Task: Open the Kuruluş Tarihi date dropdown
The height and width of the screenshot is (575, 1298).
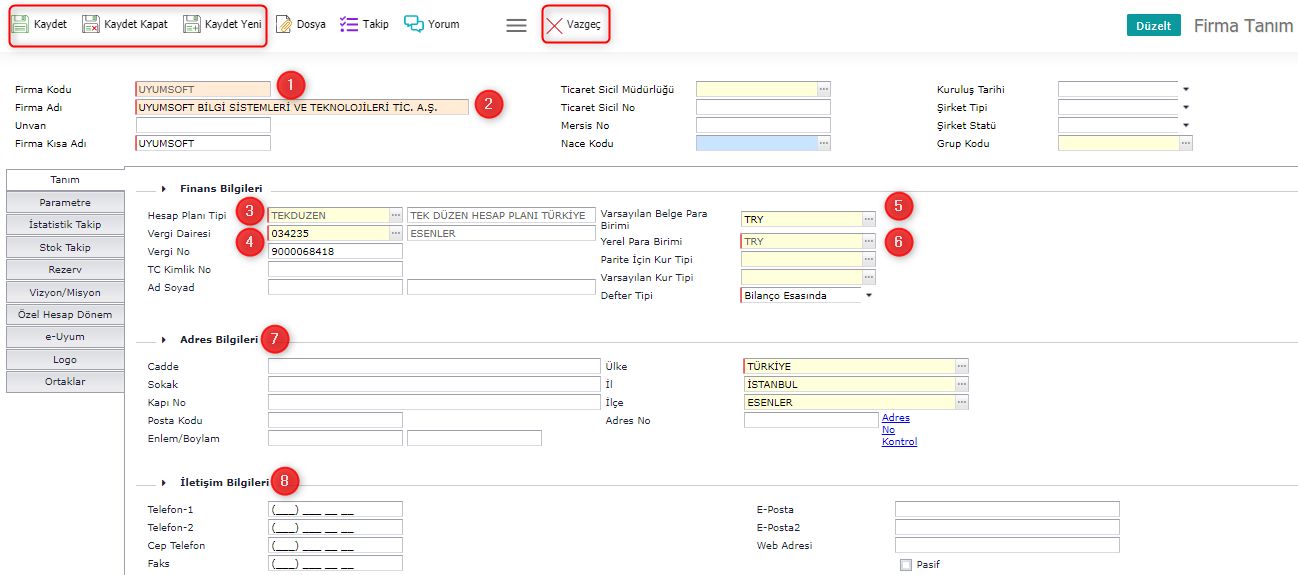Action: 1186,90
